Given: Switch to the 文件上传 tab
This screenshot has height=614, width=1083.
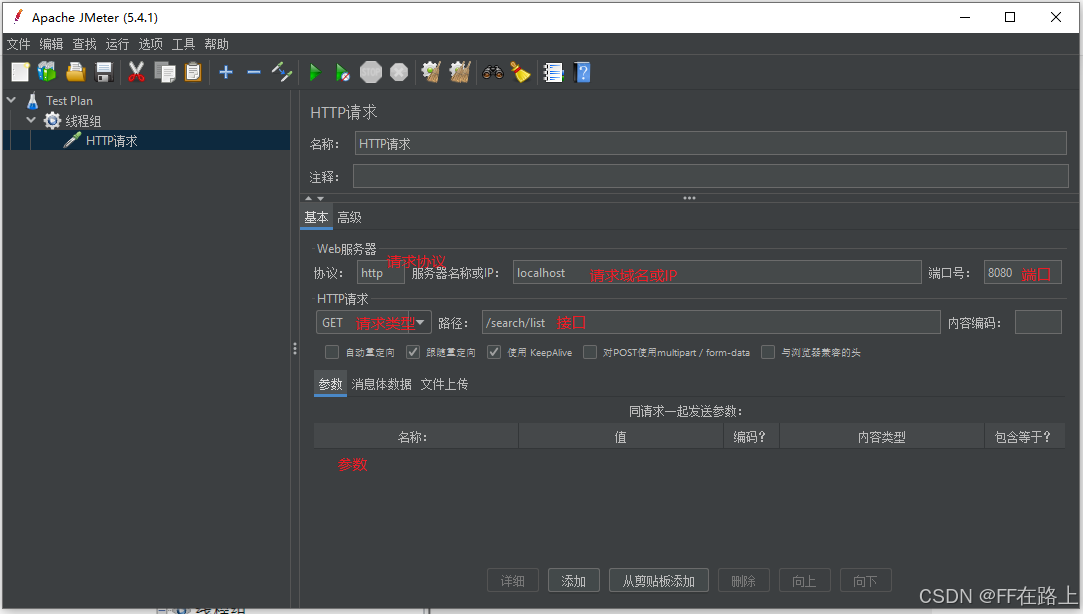Looking at the screenshot, I should pyautogui.click(x=444, y=384).
